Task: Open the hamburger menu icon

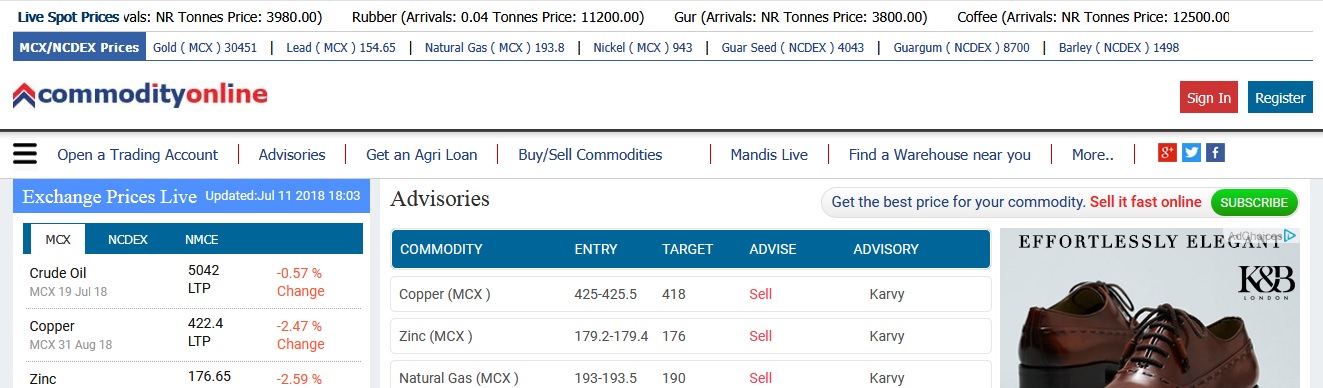Action: tap(25, 154)
